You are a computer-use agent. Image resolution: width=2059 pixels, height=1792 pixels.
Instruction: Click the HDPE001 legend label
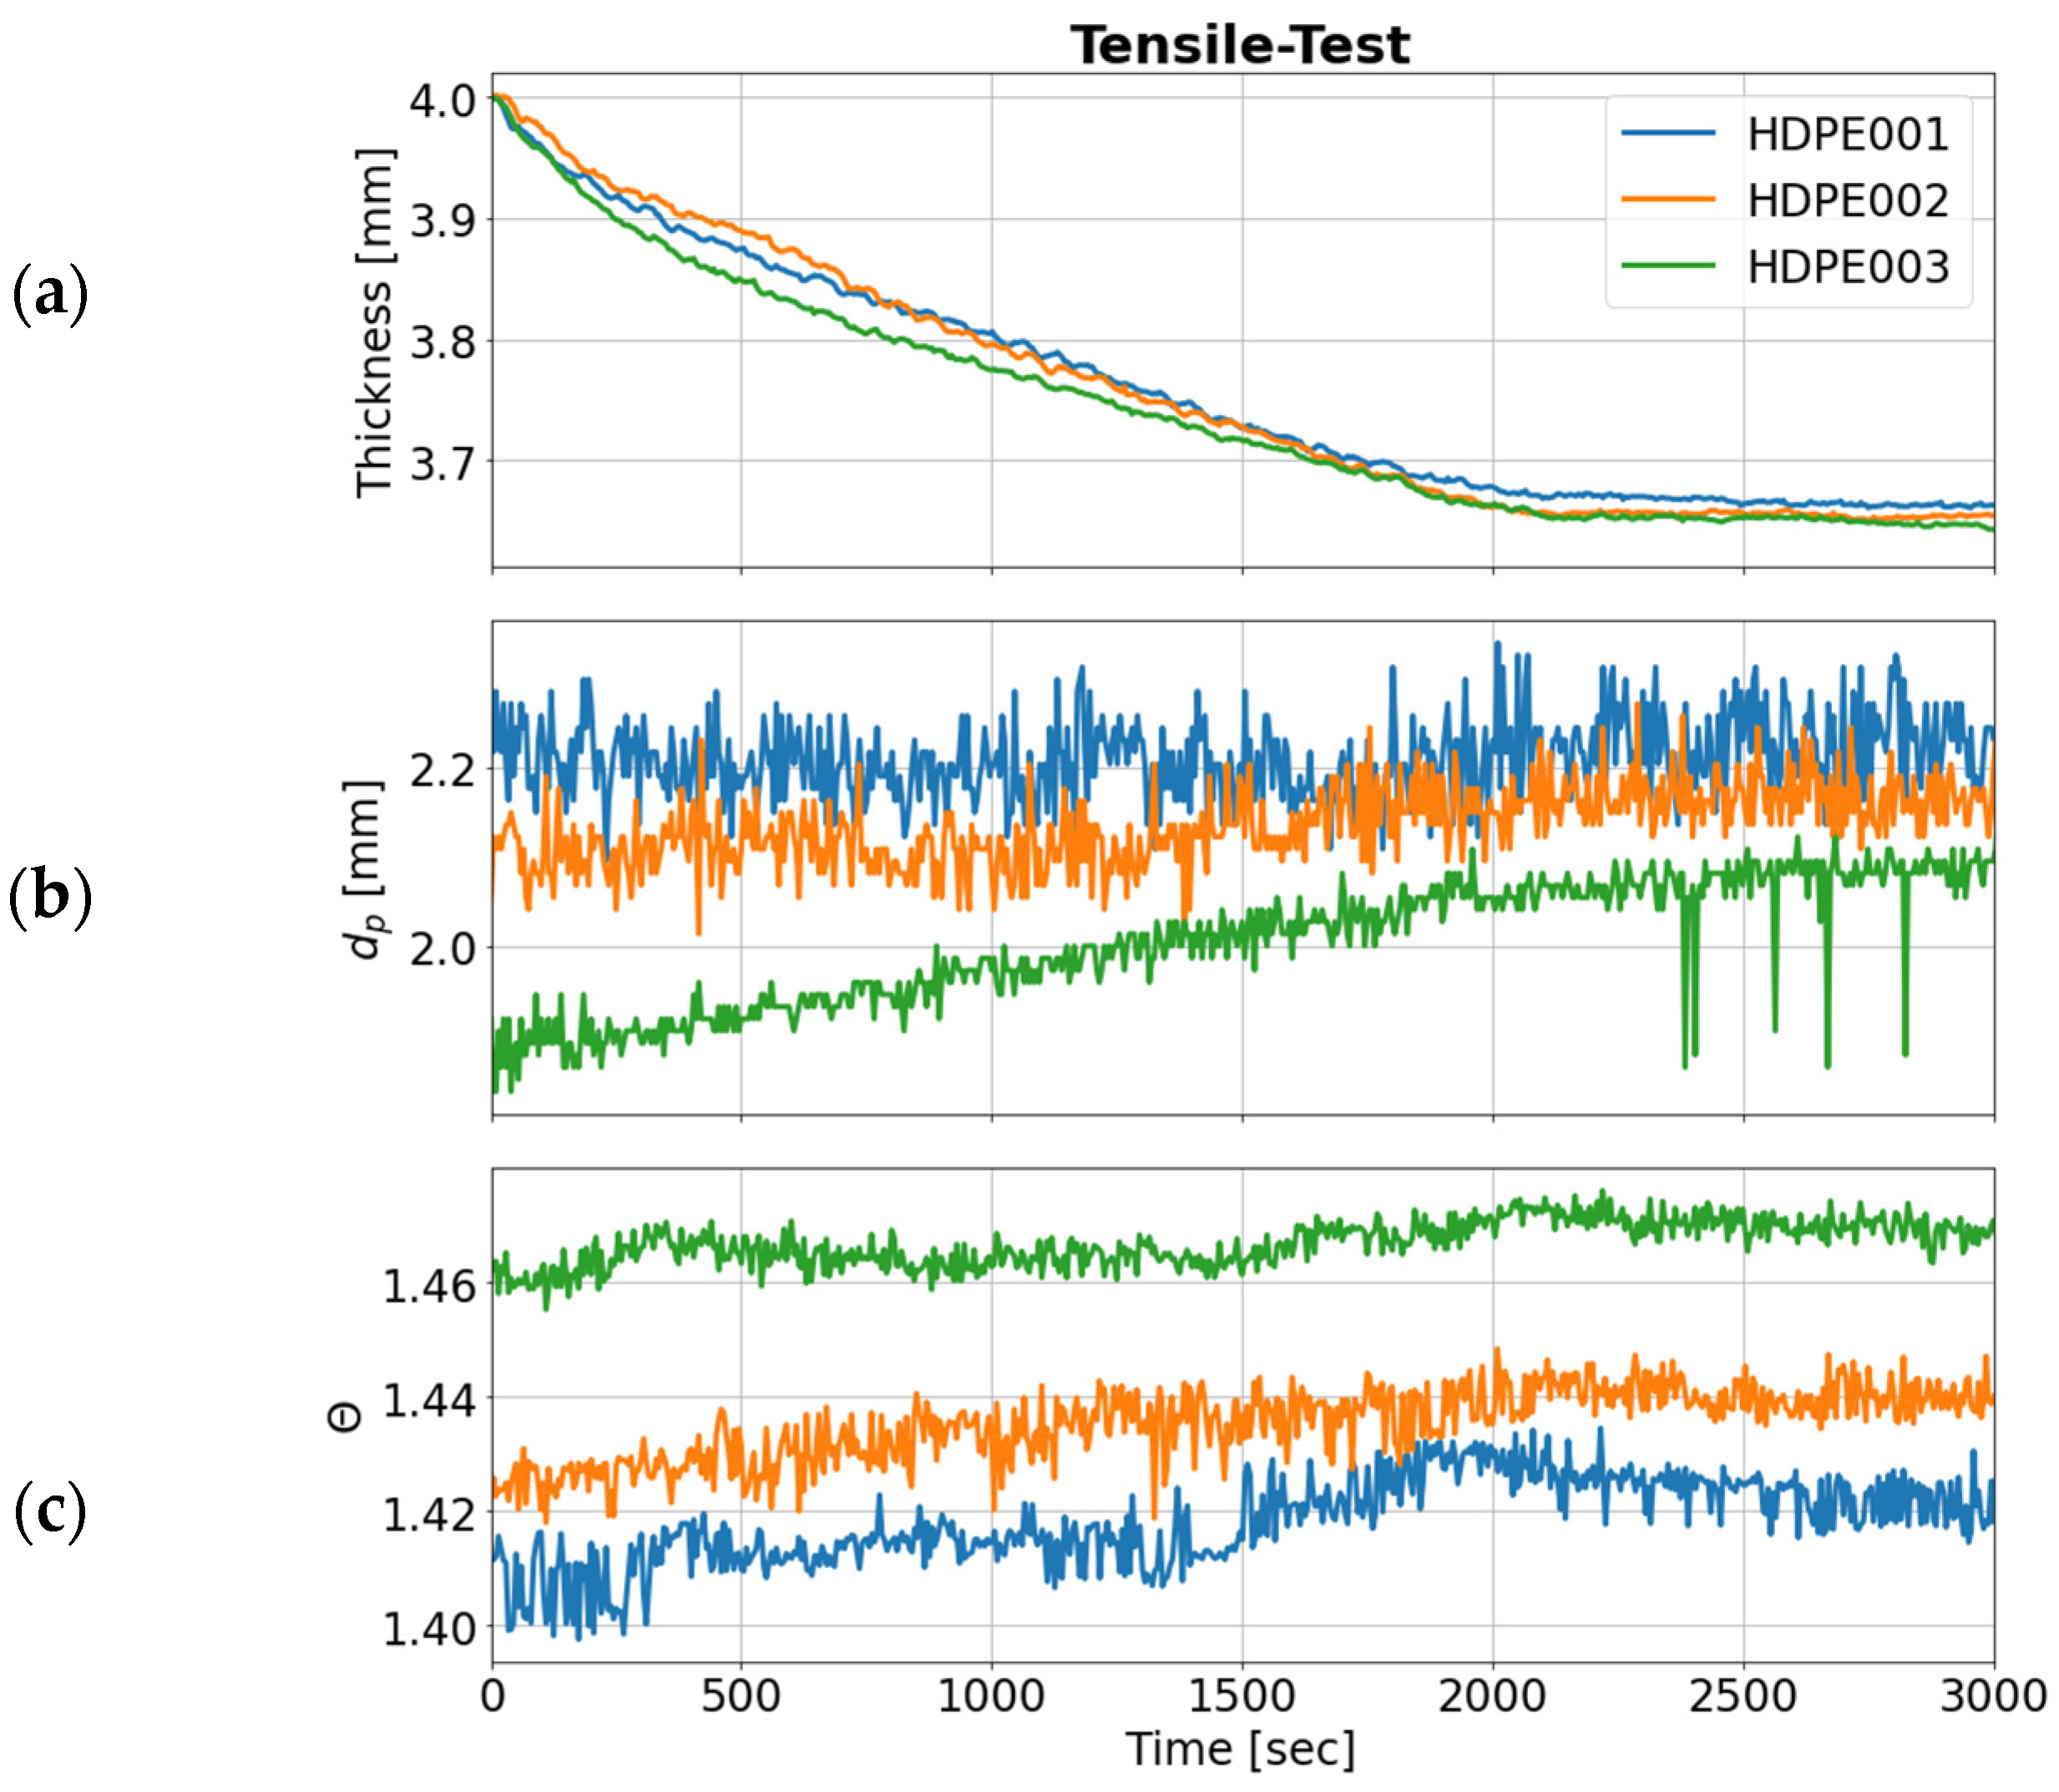[1848, 134]
